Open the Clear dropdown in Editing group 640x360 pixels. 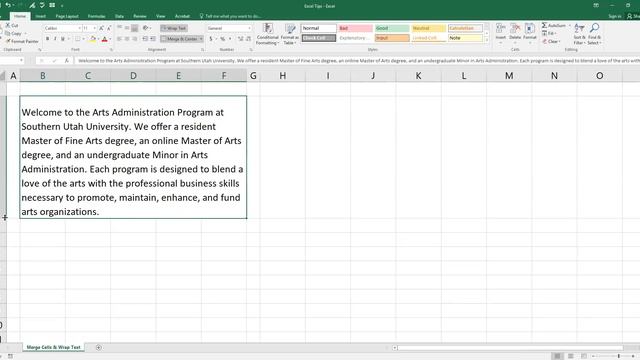pyautogui.click(x=551, y=41)
